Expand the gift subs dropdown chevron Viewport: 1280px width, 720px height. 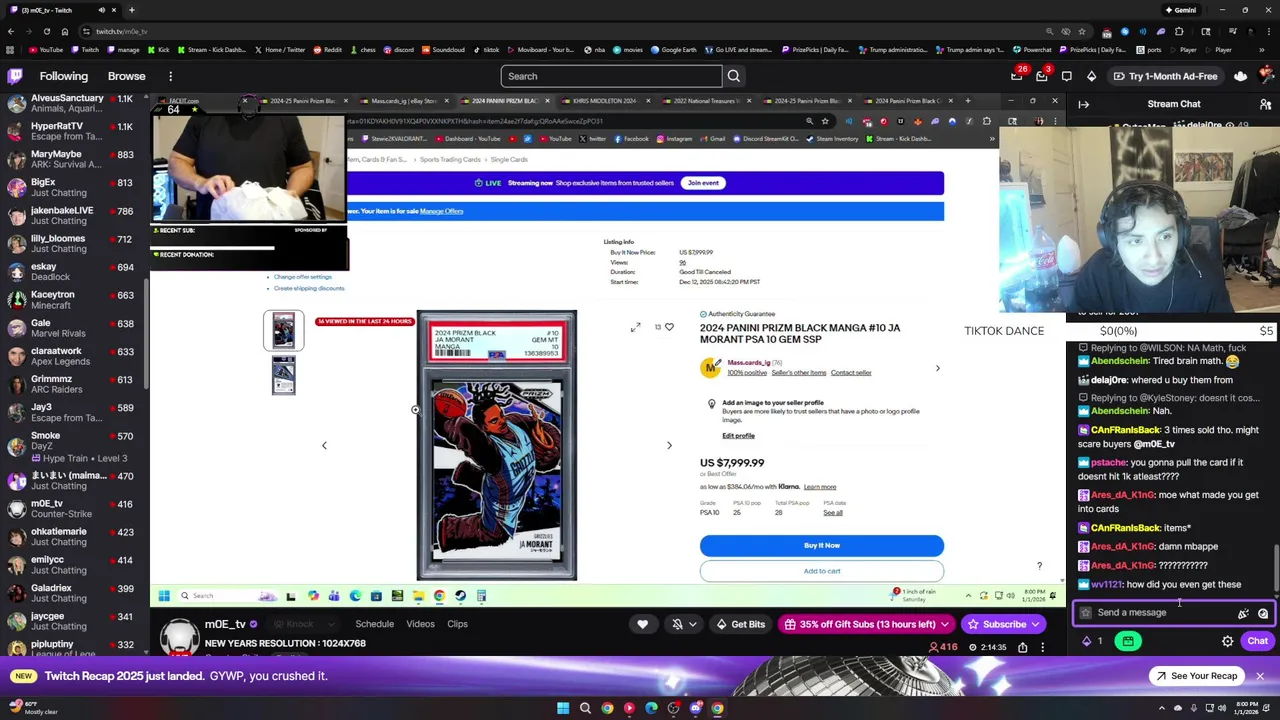945,624
